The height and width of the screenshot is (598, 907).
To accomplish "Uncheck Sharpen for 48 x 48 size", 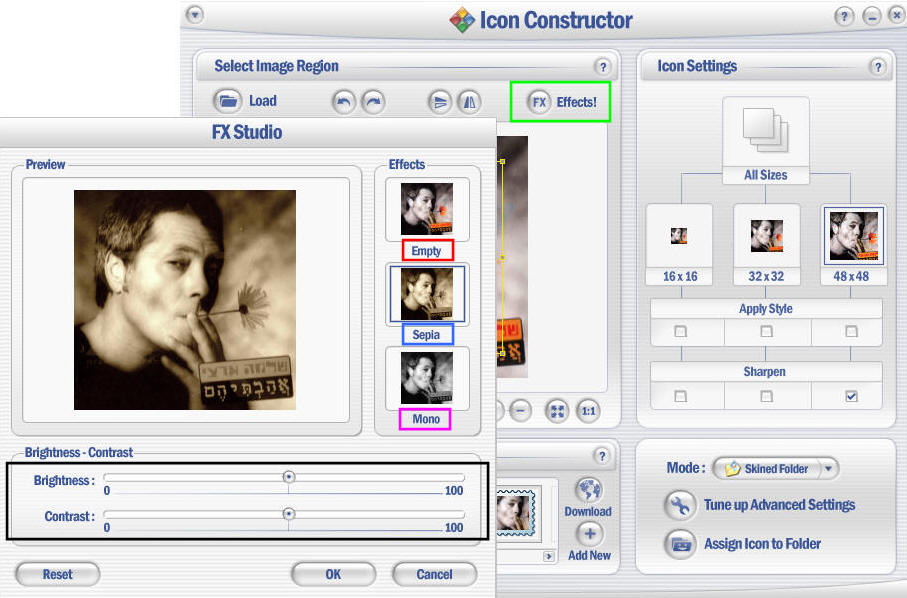I will click(x=851, y=396).
